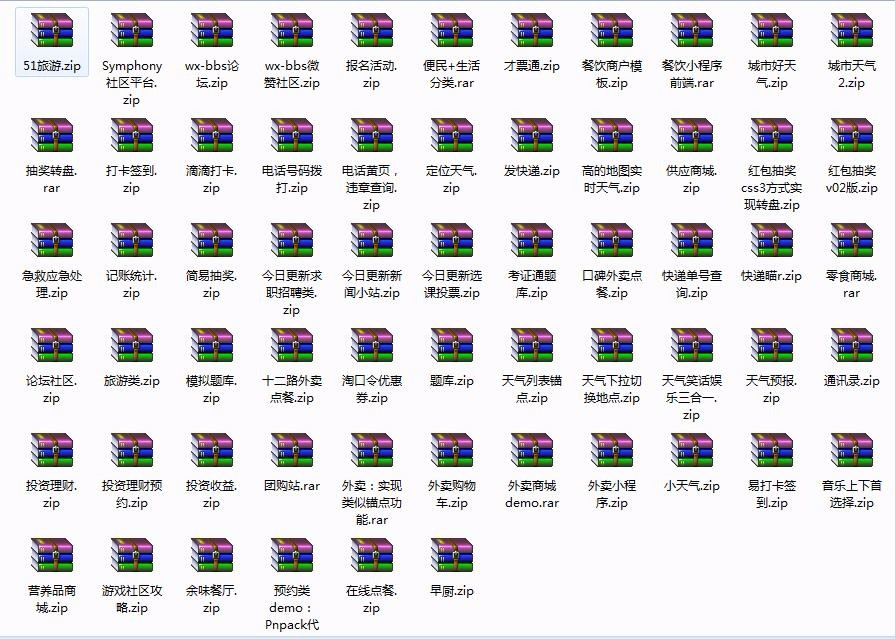The width and height of the screenshot is (895, 639).
Task: Click 红包抽奖css3方式实现转盘.zip icon
Action: [771, 135]
